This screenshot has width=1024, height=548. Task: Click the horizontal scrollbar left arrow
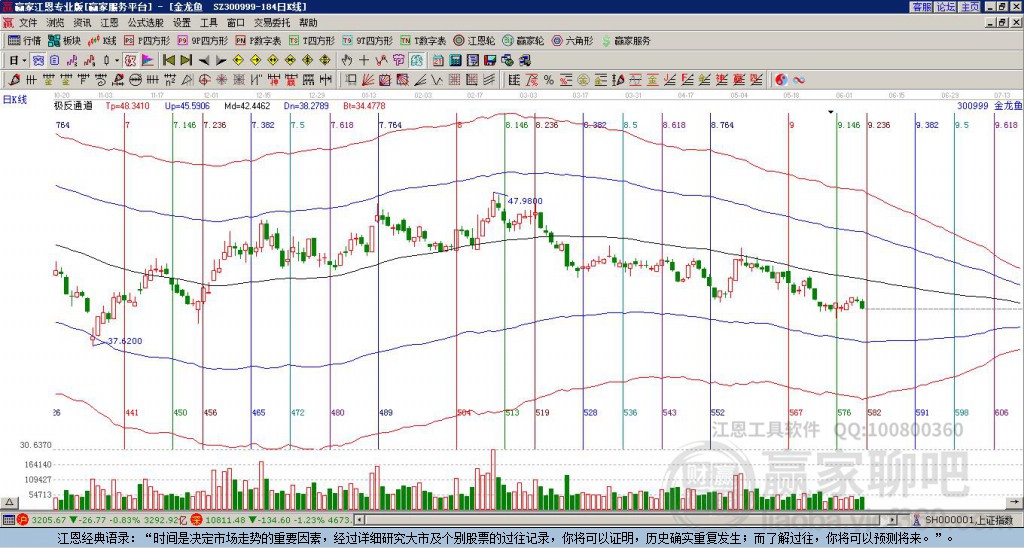click(359, 521)
